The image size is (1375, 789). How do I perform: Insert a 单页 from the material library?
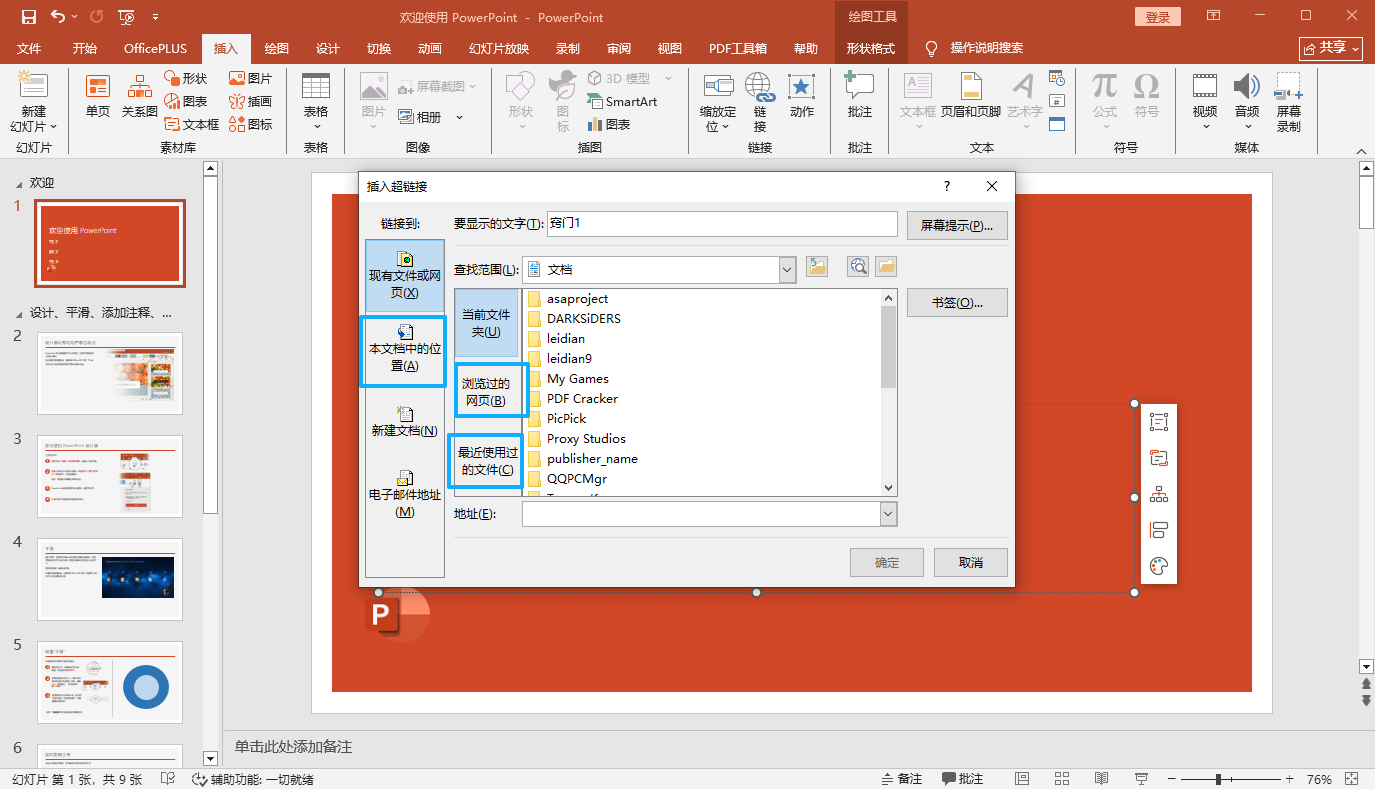click(98, 97)
